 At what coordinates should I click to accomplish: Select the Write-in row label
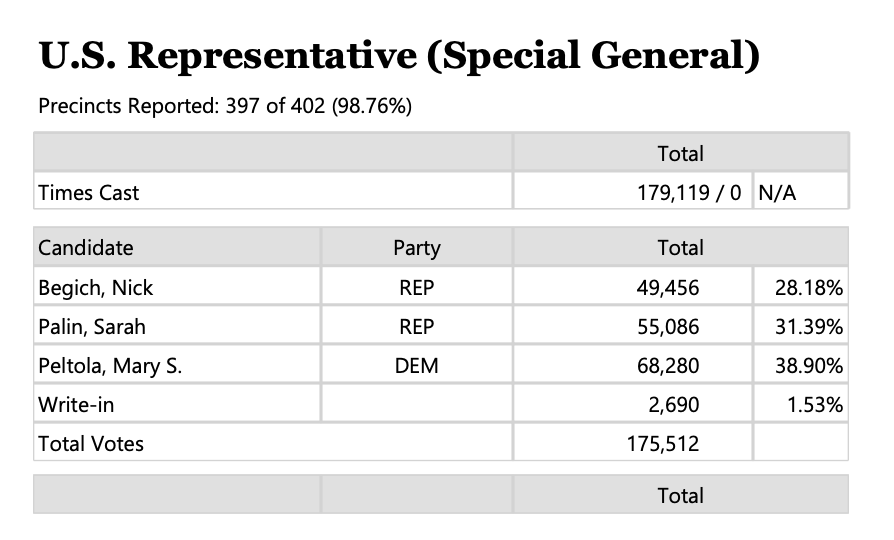tap(74, 405)
